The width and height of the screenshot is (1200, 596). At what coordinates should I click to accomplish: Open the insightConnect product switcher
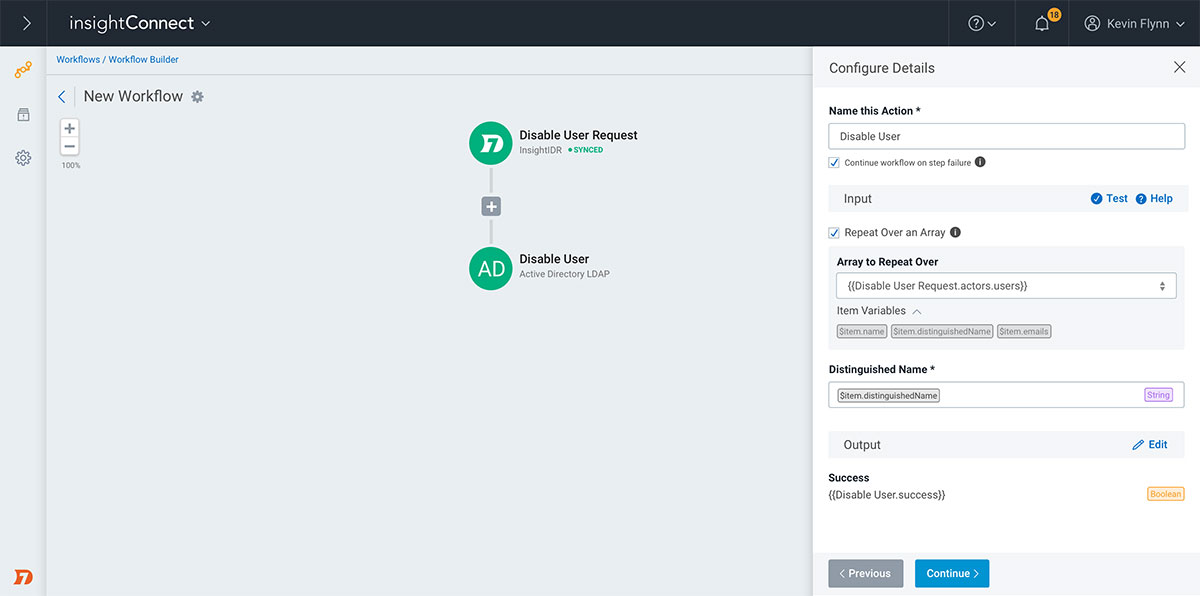point(140,23)
